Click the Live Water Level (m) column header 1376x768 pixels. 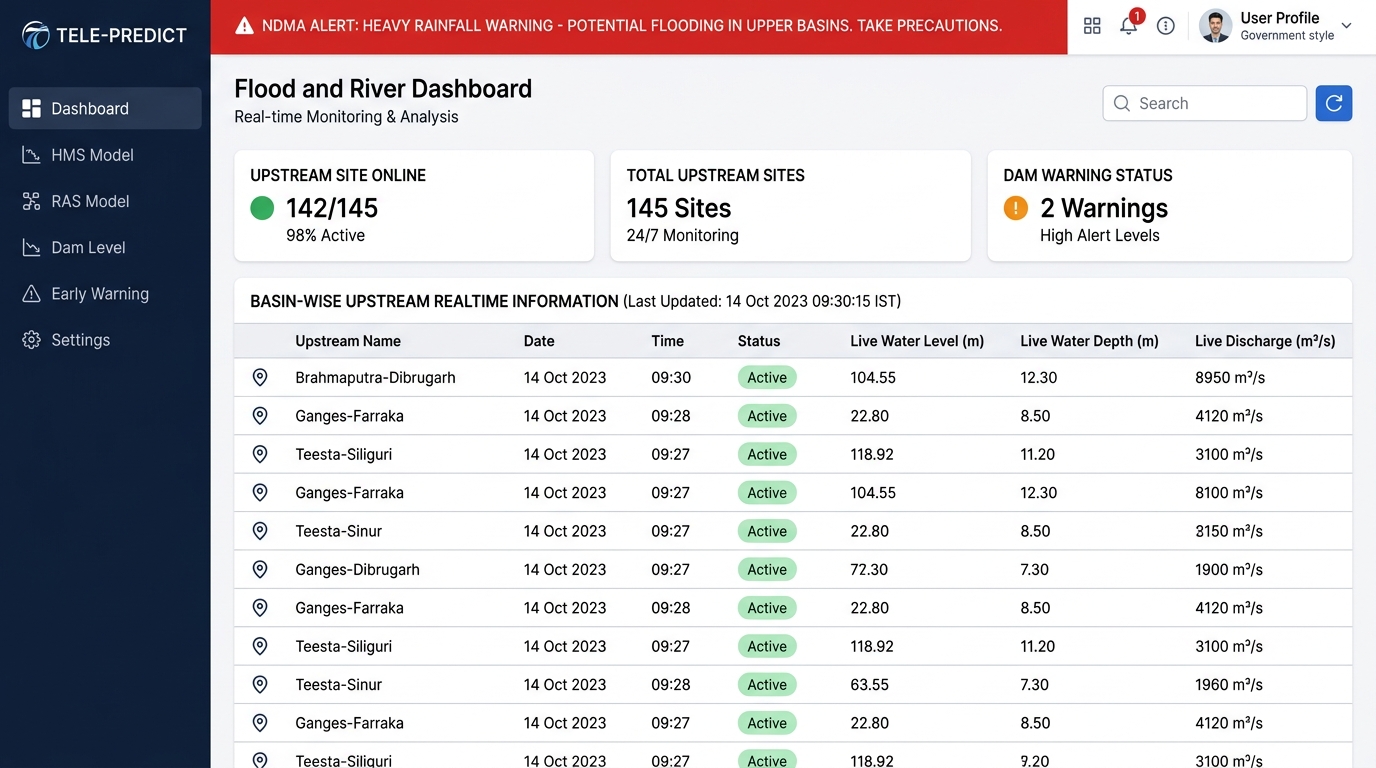(917, 341)
